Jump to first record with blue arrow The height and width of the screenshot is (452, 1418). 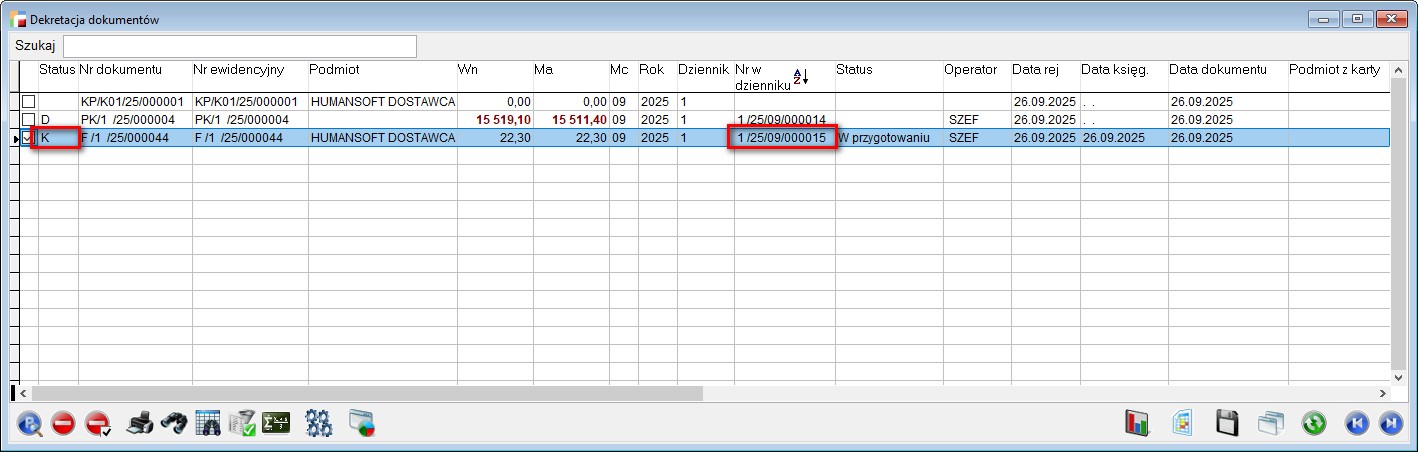pos(1356,423)
